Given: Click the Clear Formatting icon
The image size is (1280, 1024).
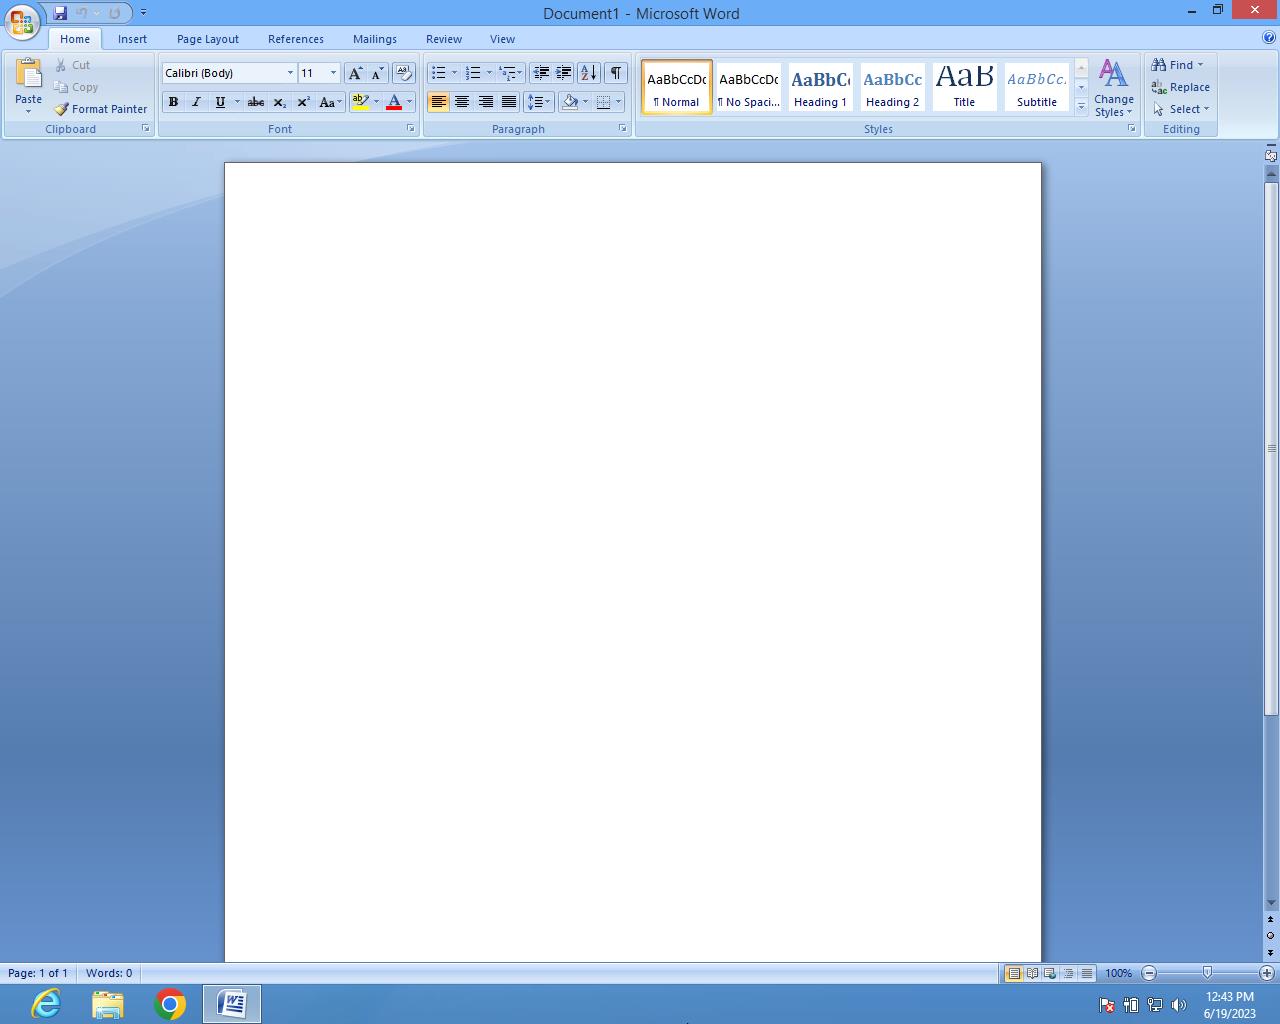Looking at the screenshot, I should [404, 73].
